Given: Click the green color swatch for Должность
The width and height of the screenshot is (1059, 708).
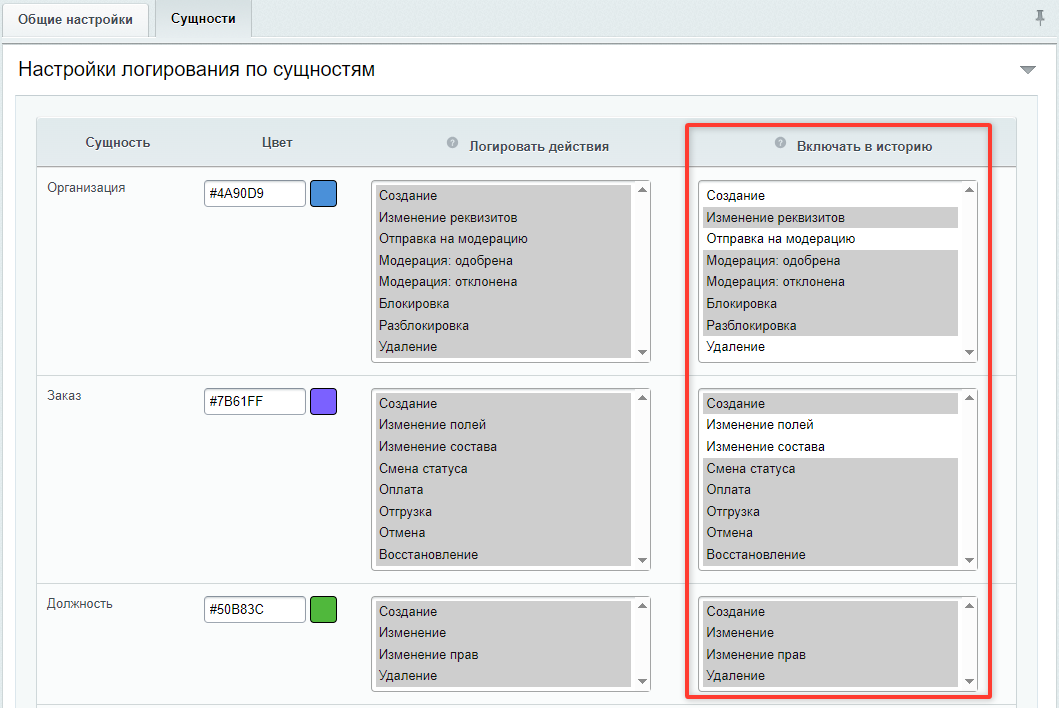Looking at the screenshot, I should click(x=324, y=610).
